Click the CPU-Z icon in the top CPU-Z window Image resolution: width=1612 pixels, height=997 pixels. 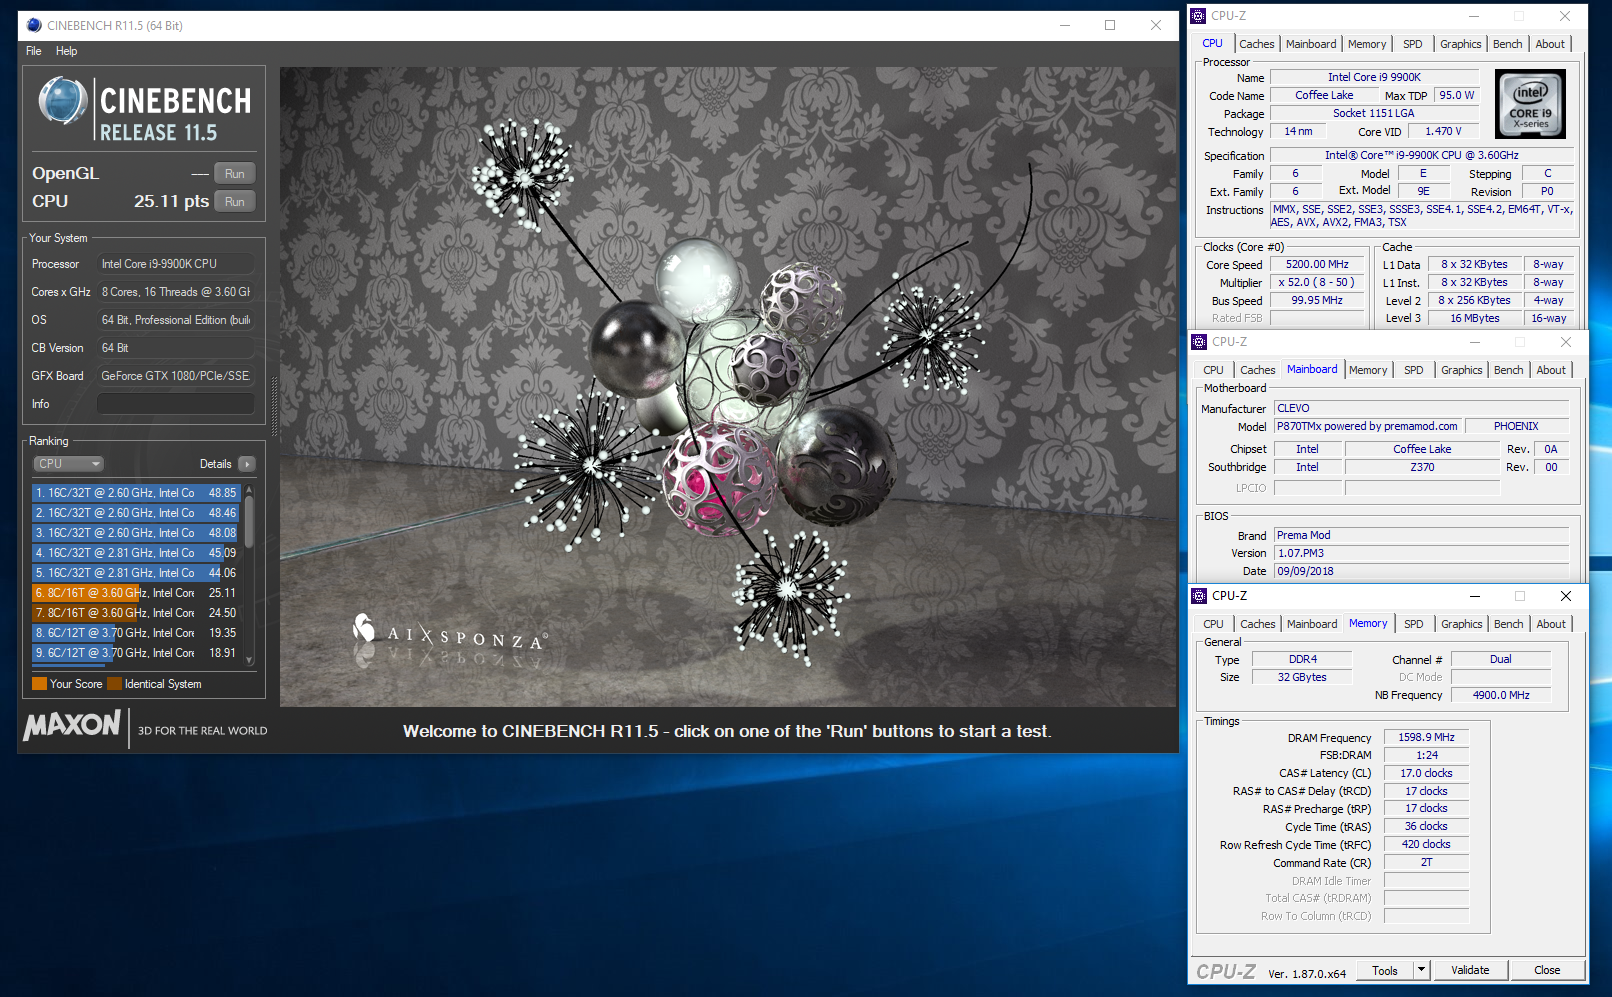pos(1198,15)
